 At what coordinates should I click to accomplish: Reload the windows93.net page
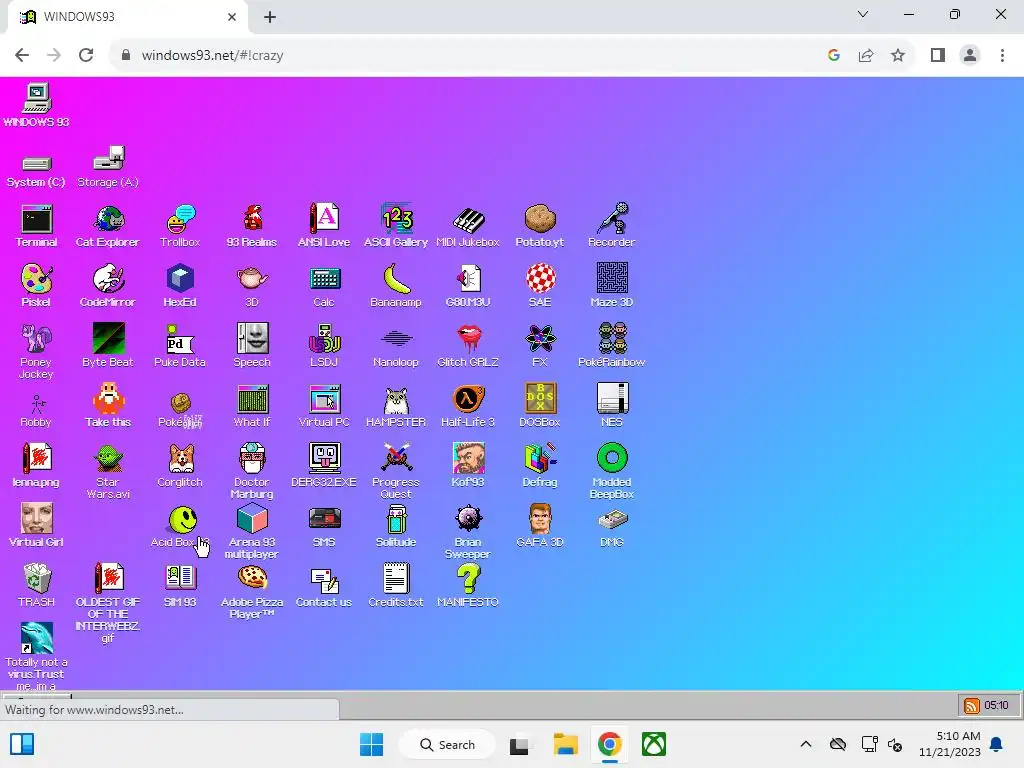(x=86, y=56)
